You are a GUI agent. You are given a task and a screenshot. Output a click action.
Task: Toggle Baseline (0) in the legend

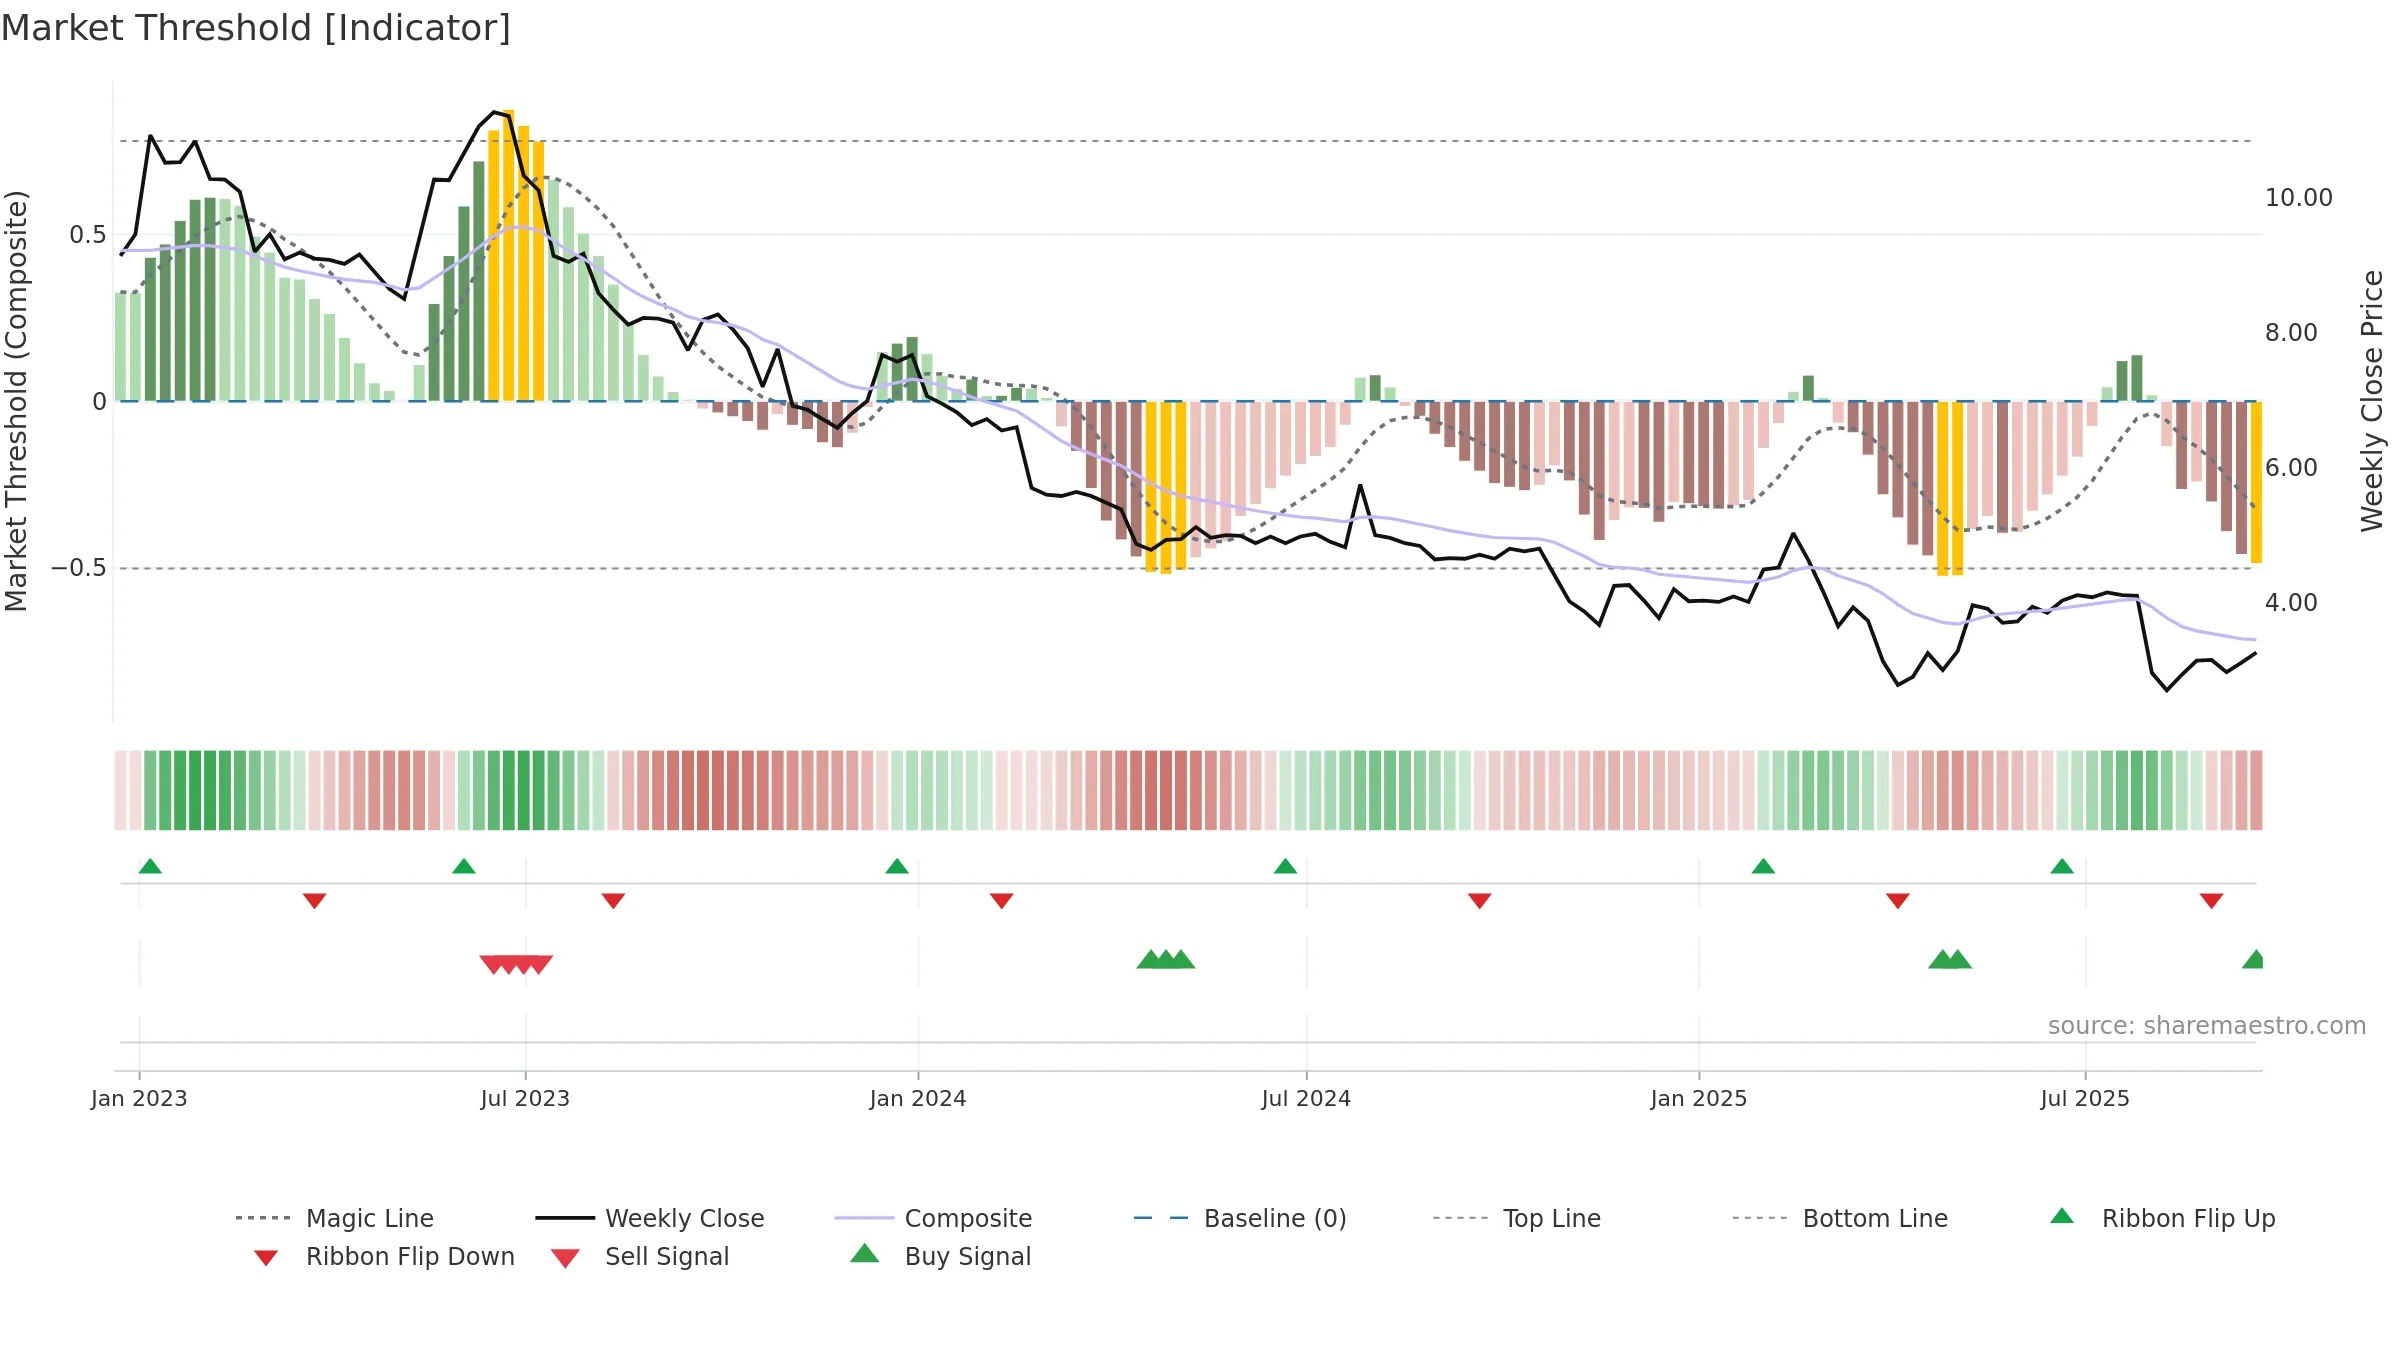point(1240,1218)
